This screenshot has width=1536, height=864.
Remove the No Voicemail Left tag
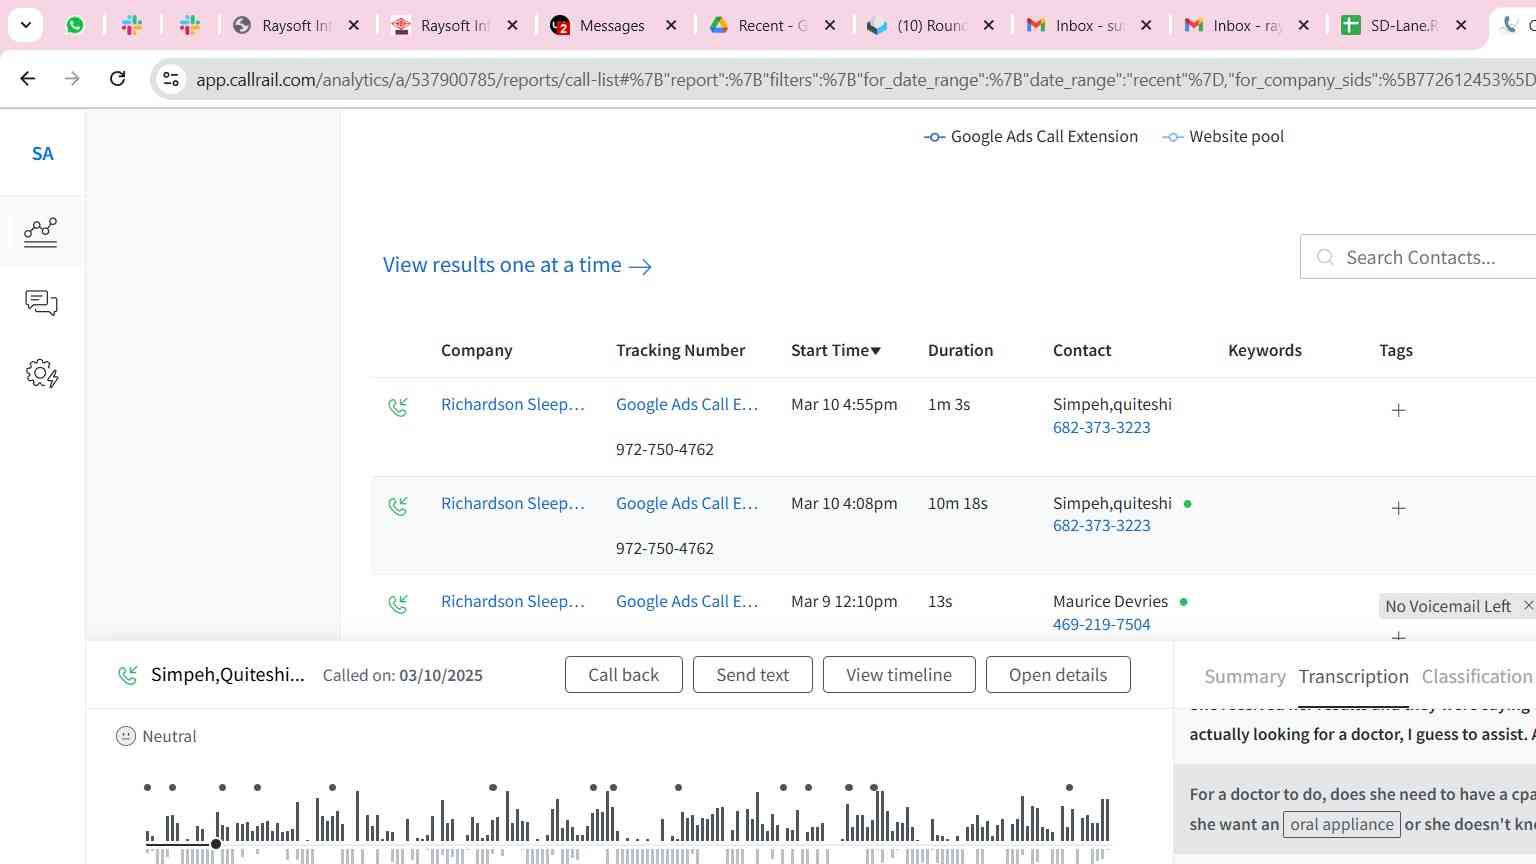[1527, 606]
